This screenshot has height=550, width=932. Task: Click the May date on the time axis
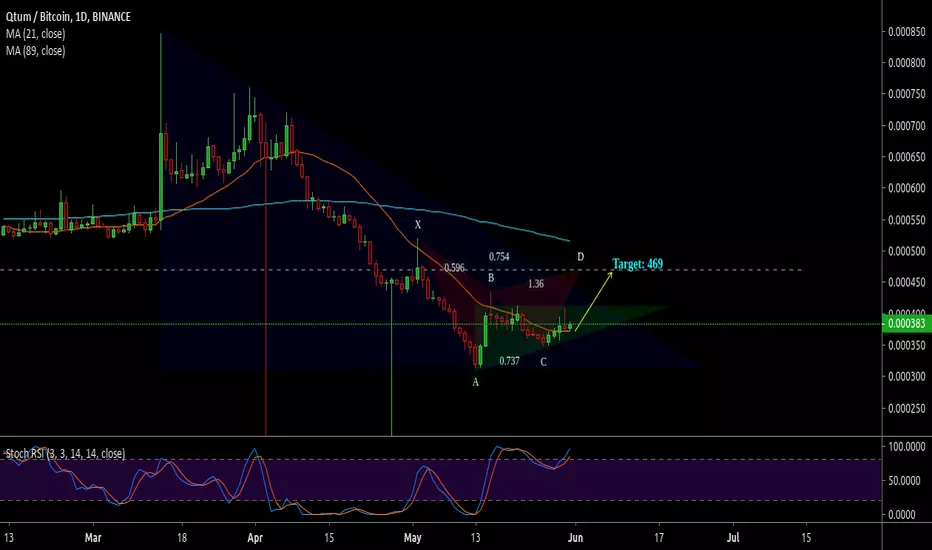point(413,538)
